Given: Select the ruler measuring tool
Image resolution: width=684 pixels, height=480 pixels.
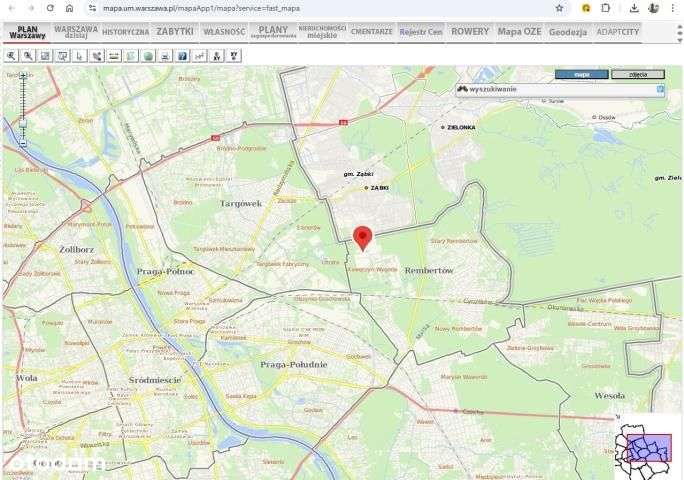Looking at the screenshot, I should pyautogui.click(x=114, y=56).
